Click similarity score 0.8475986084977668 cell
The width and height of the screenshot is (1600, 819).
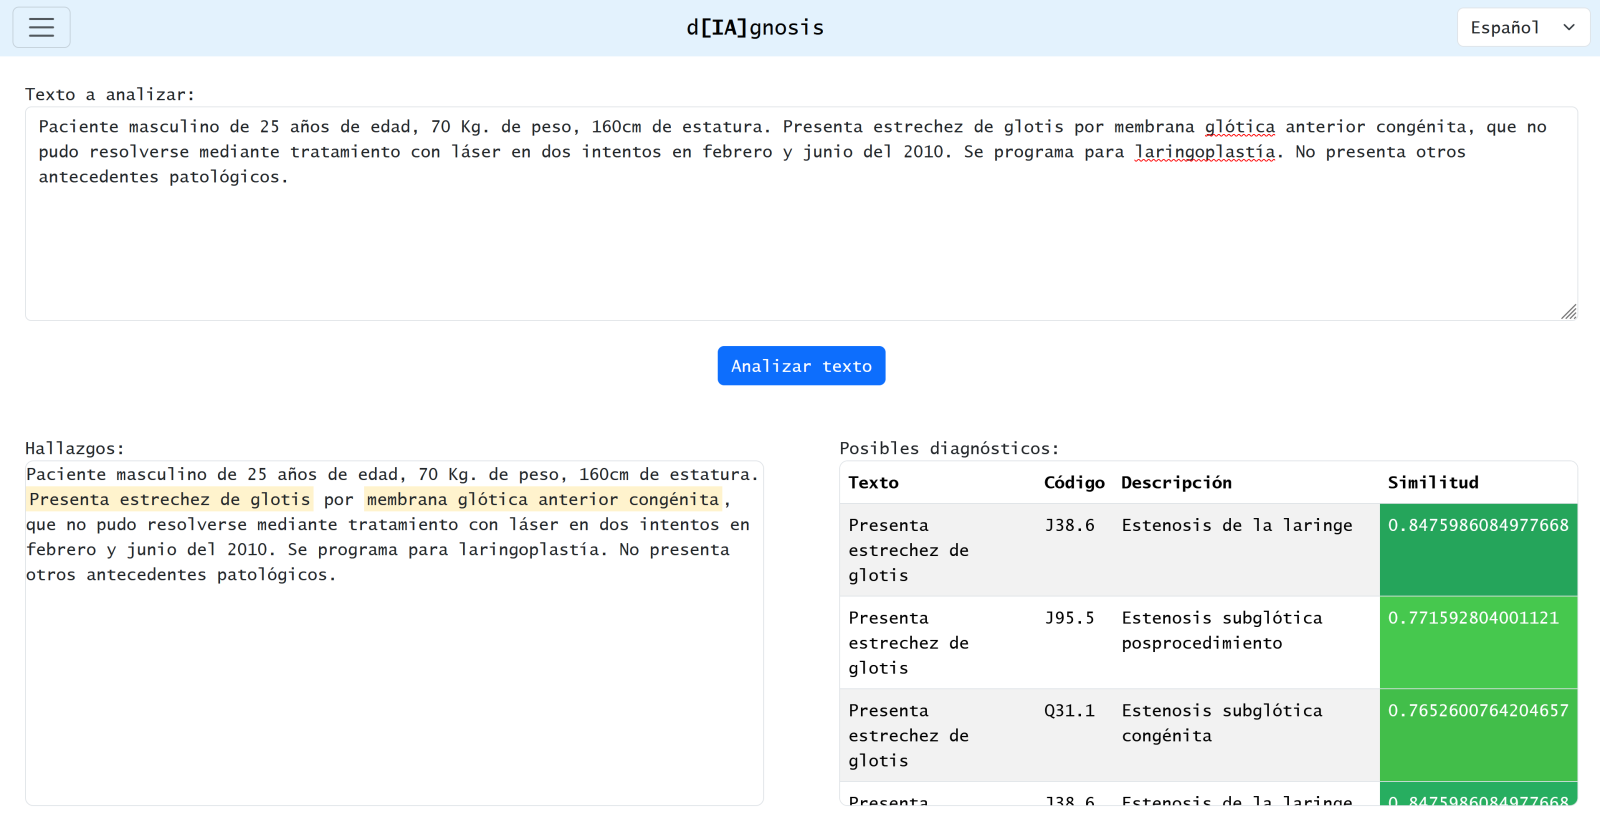[x=1477, y=526]
